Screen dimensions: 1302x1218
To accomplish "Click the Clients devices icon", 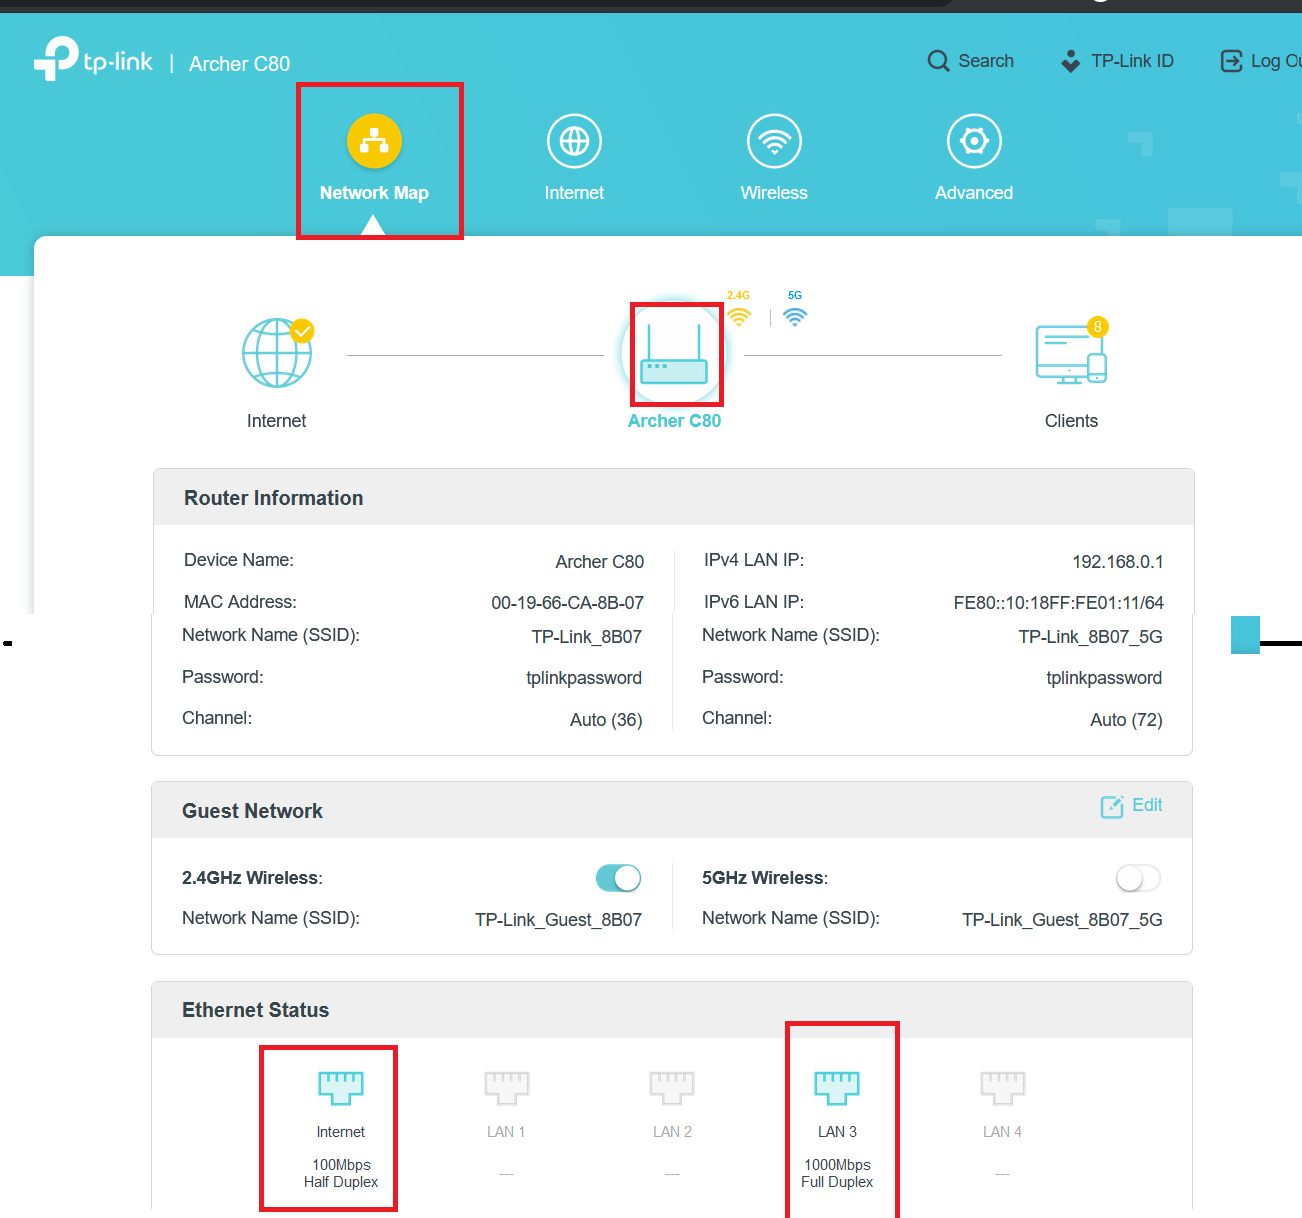I will tap(1071, 355).
